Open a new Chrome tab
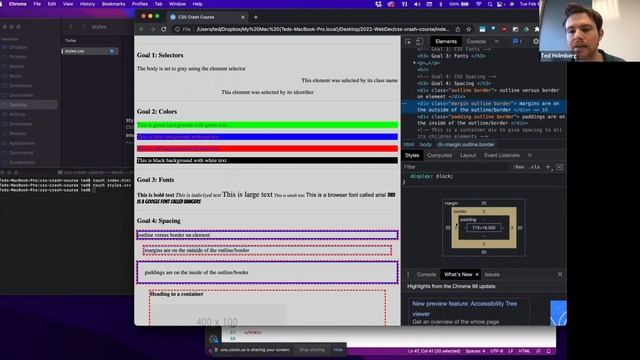640x360 pixels. pyautogui.click(x=256, y=17)
